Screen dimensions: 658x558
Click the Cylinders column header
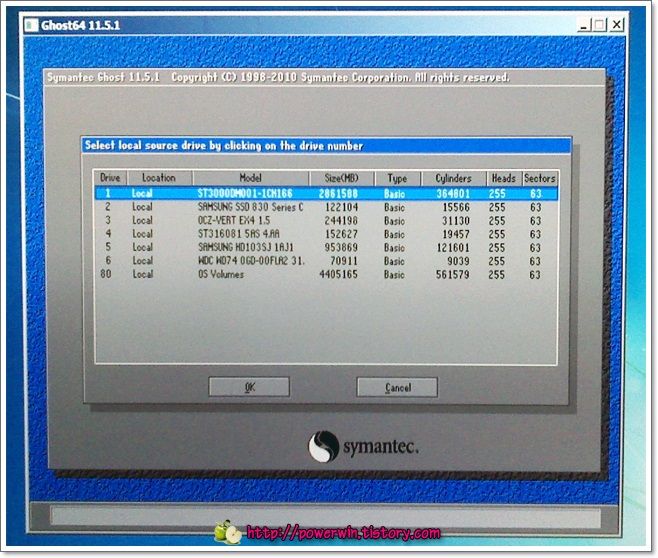(x=454, y=178)
